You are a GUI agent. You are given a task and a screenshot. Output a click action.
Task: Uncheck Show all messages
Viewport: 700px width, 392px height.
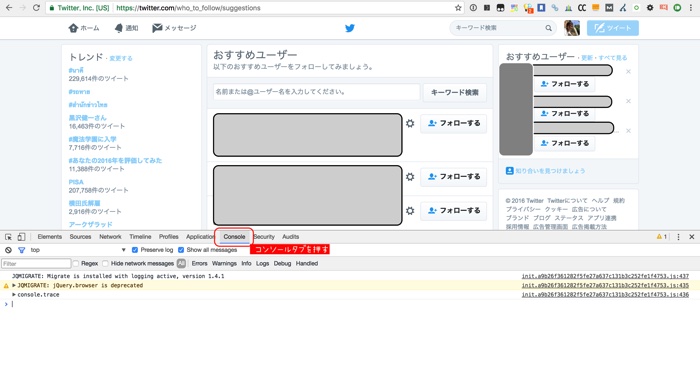pyautogui.click(x=181, y=250)
